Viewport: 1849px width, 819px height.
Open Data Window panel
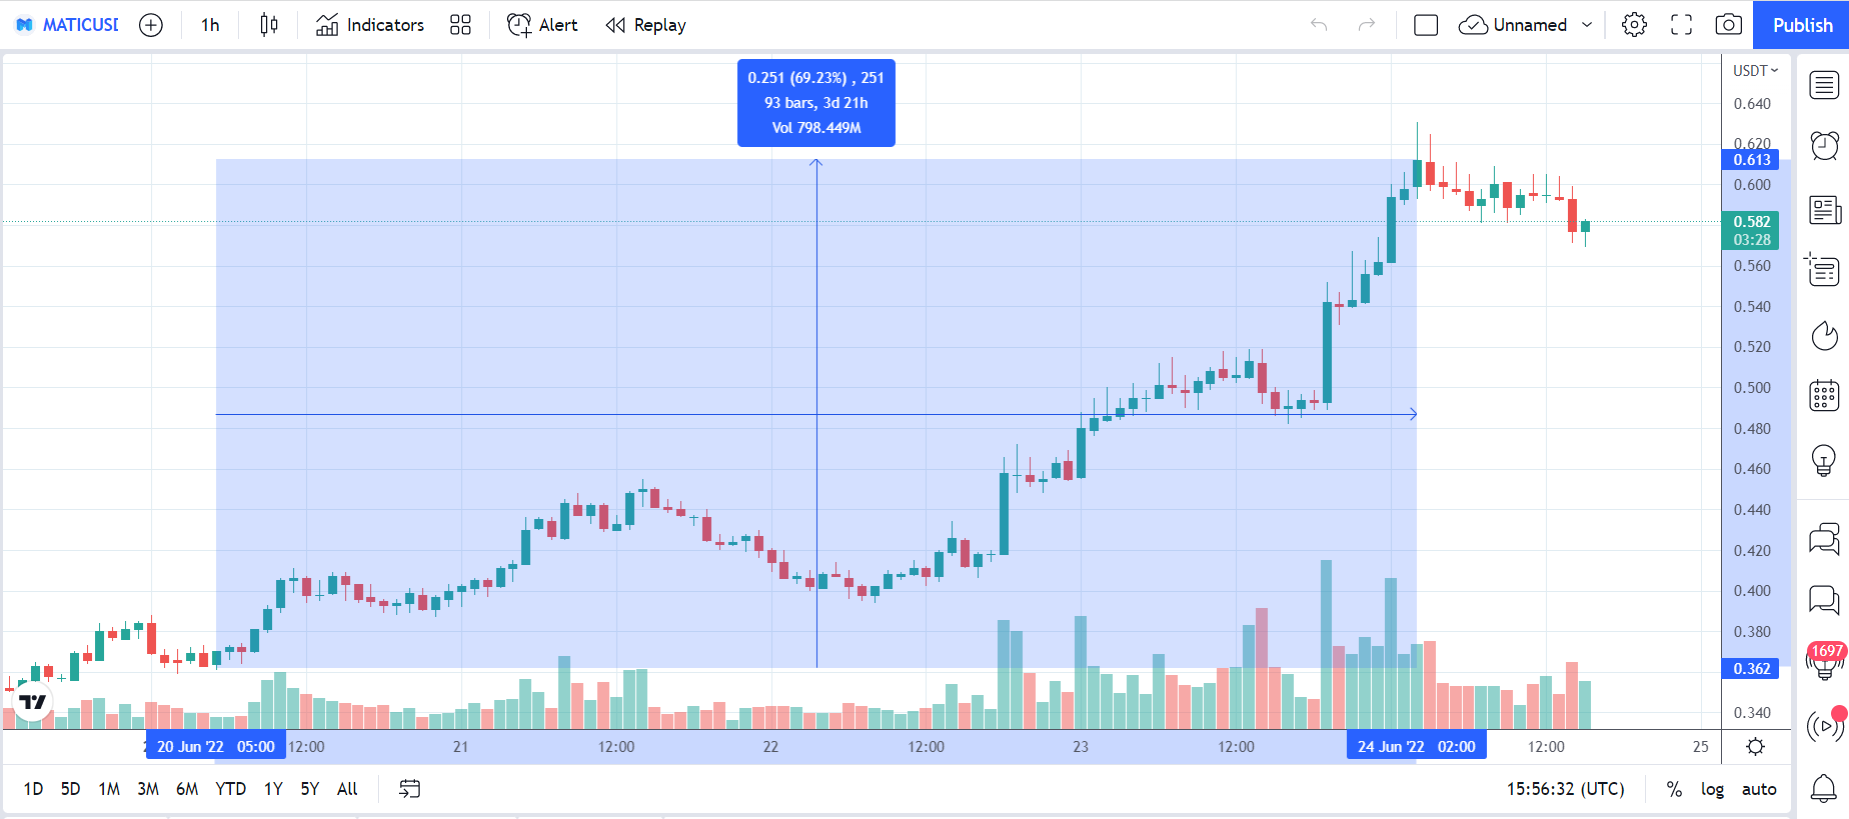(x=1824, y=270)
